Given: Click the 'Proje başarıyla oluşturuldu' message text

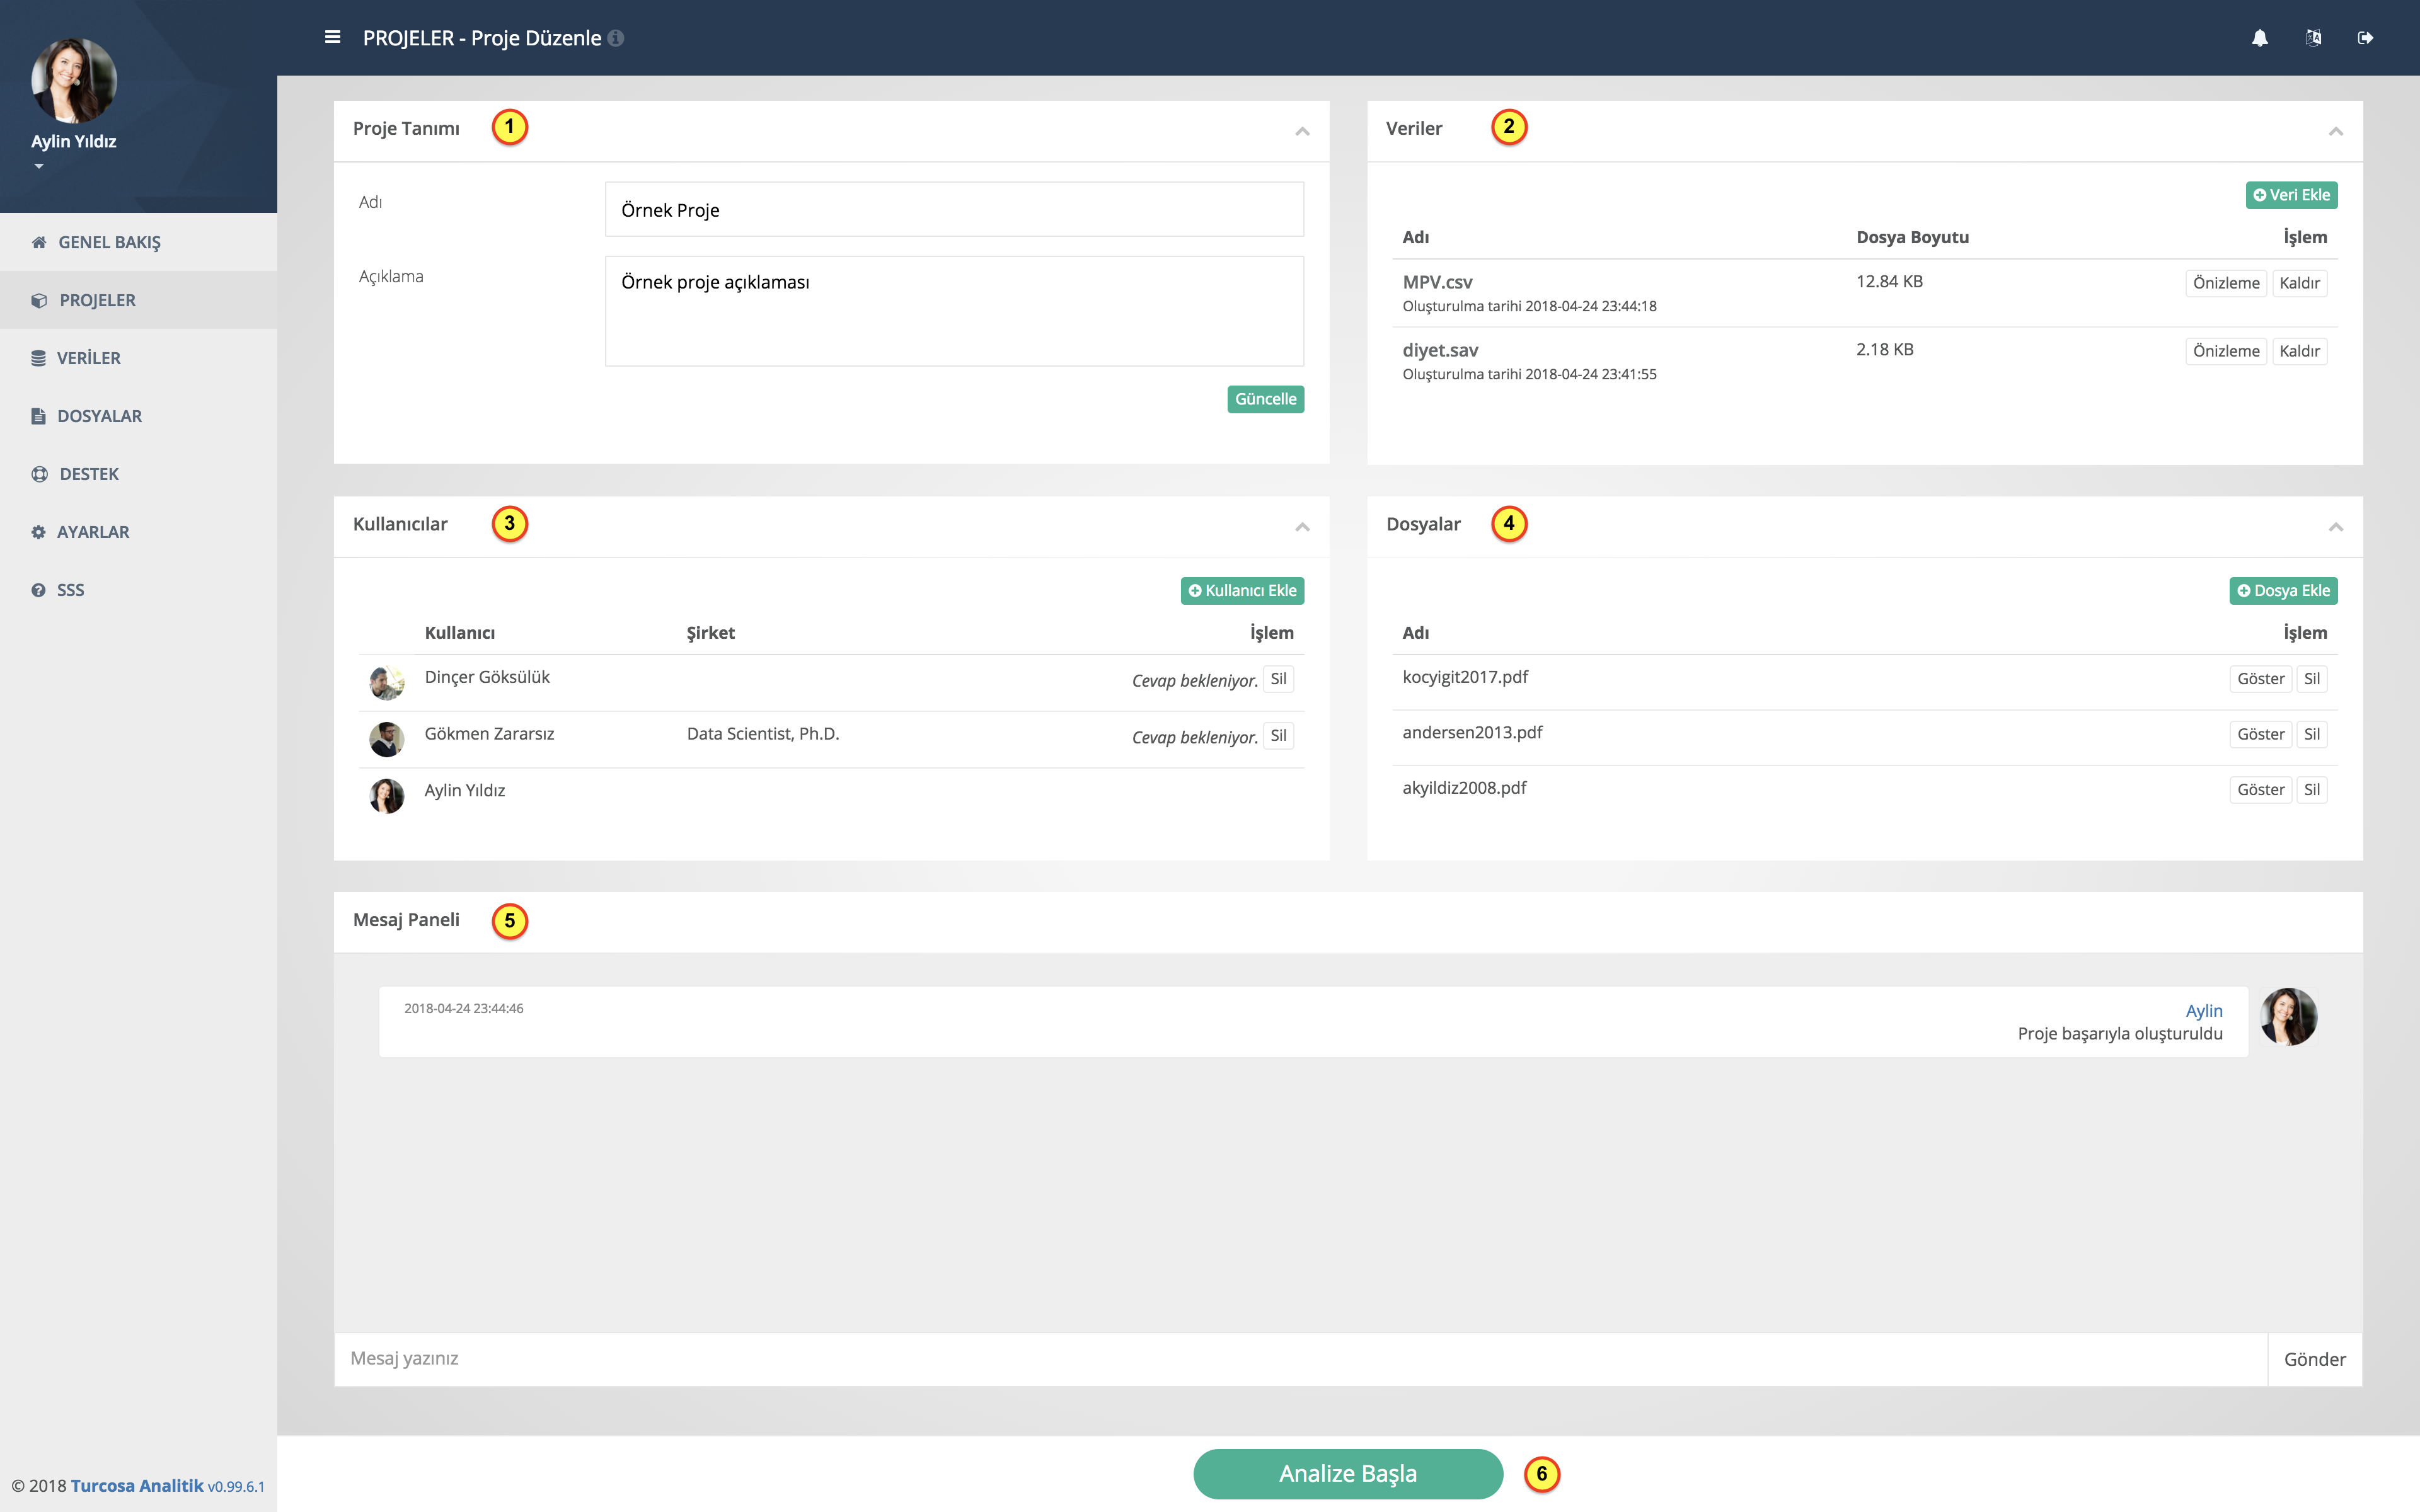Looking at the screenshot, I should [2120, 1034].
